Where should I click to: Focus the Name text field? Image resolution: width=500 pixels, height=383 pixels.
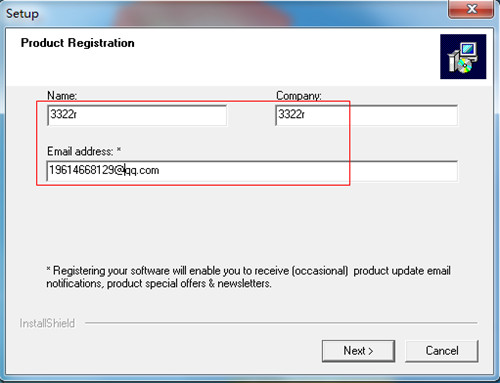[x=137, y=115]
